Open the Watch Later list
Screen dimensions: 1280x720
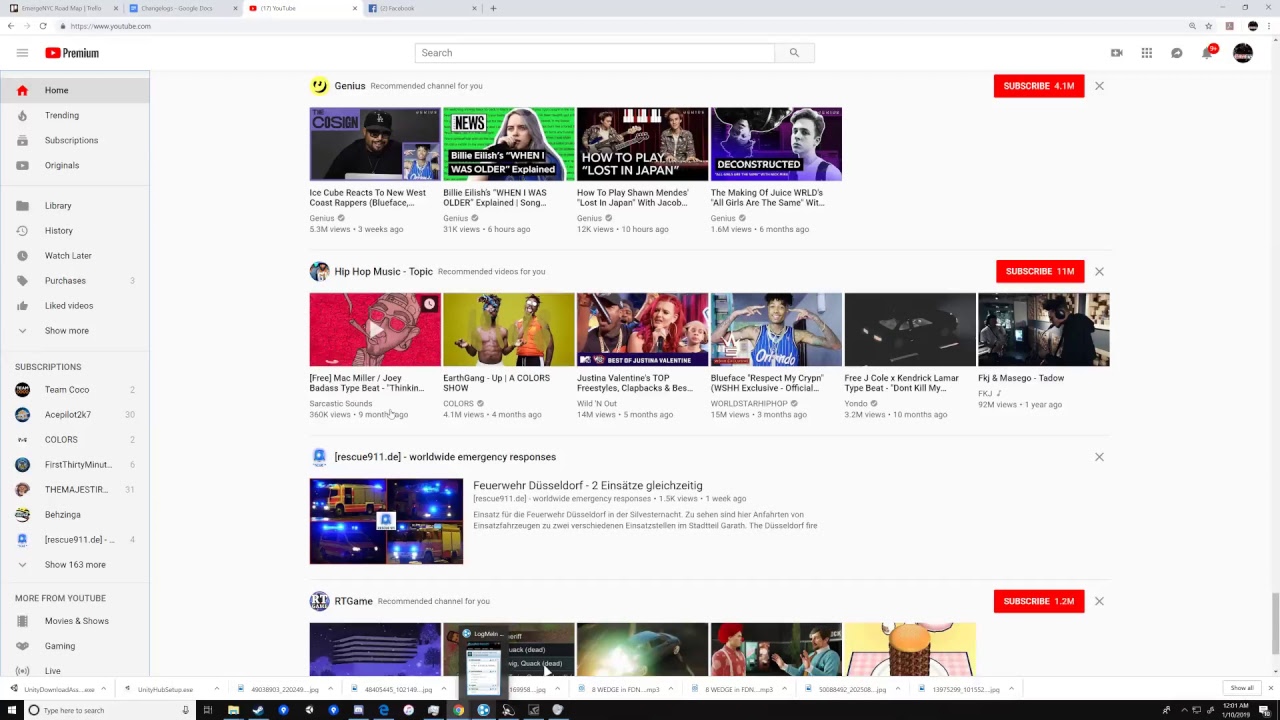coord(75,255)
